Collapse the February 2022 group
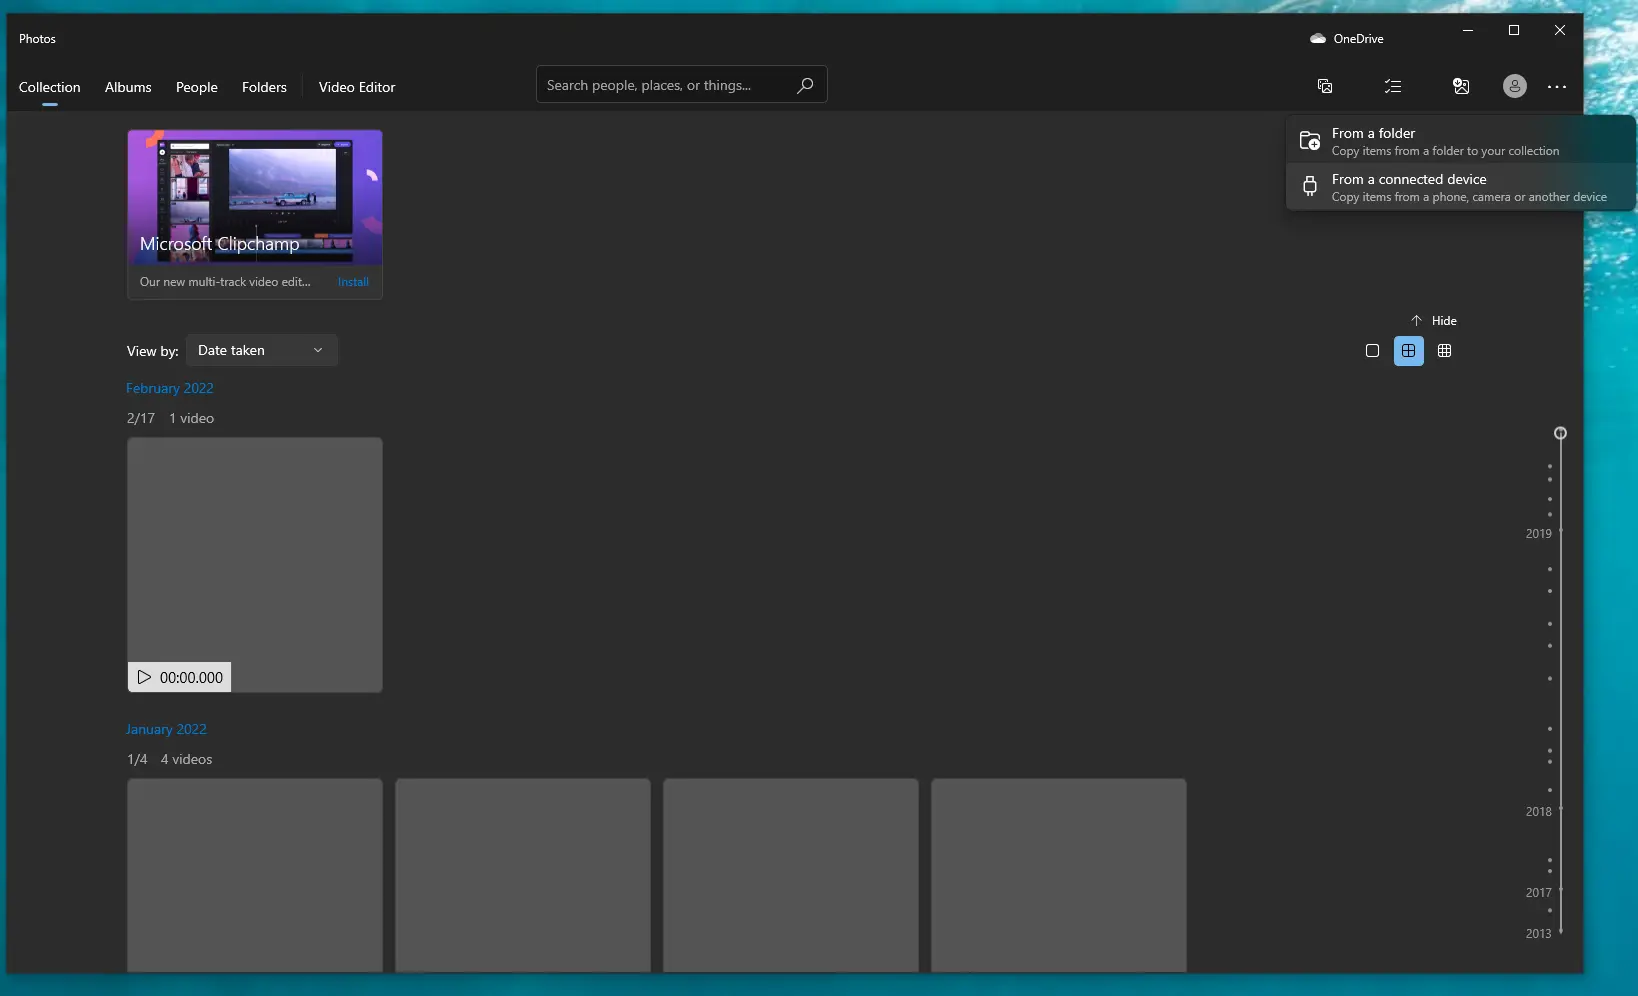The height and width of the screenshot is (996, 1638). pyautogui.click(x=169, y=388)
